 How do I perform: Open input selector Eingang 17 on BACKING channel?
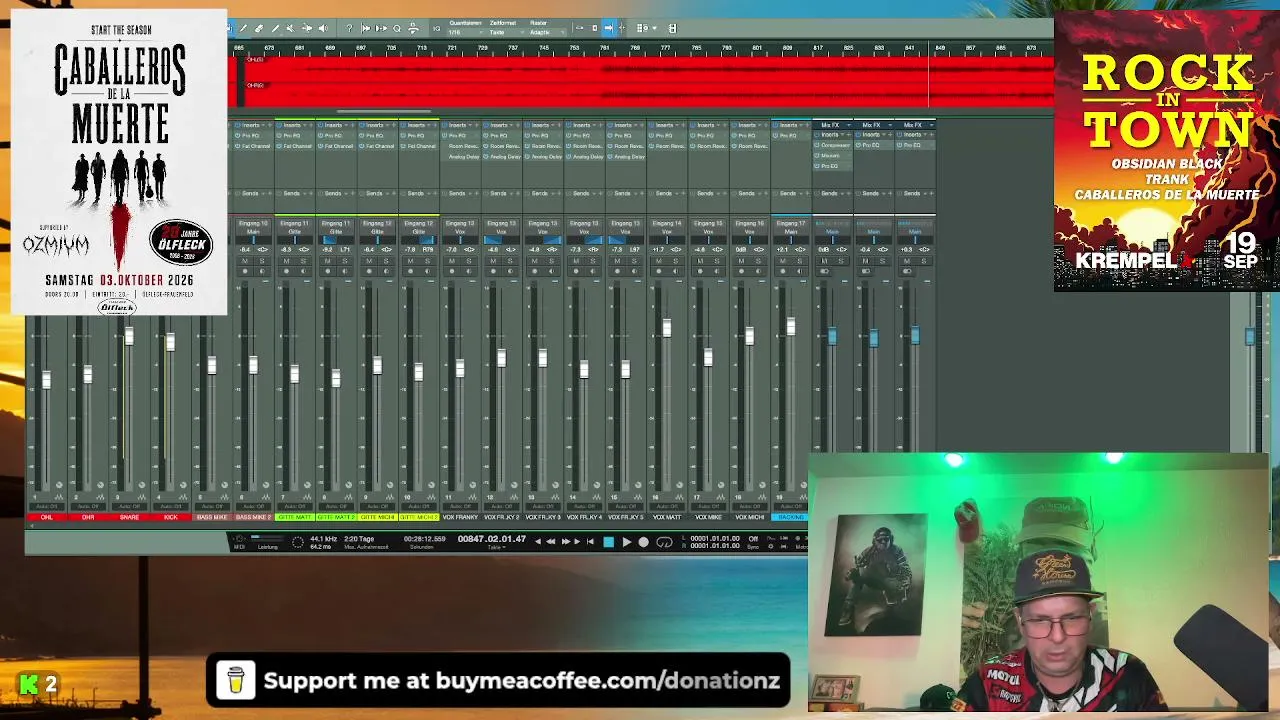[791, 223]
